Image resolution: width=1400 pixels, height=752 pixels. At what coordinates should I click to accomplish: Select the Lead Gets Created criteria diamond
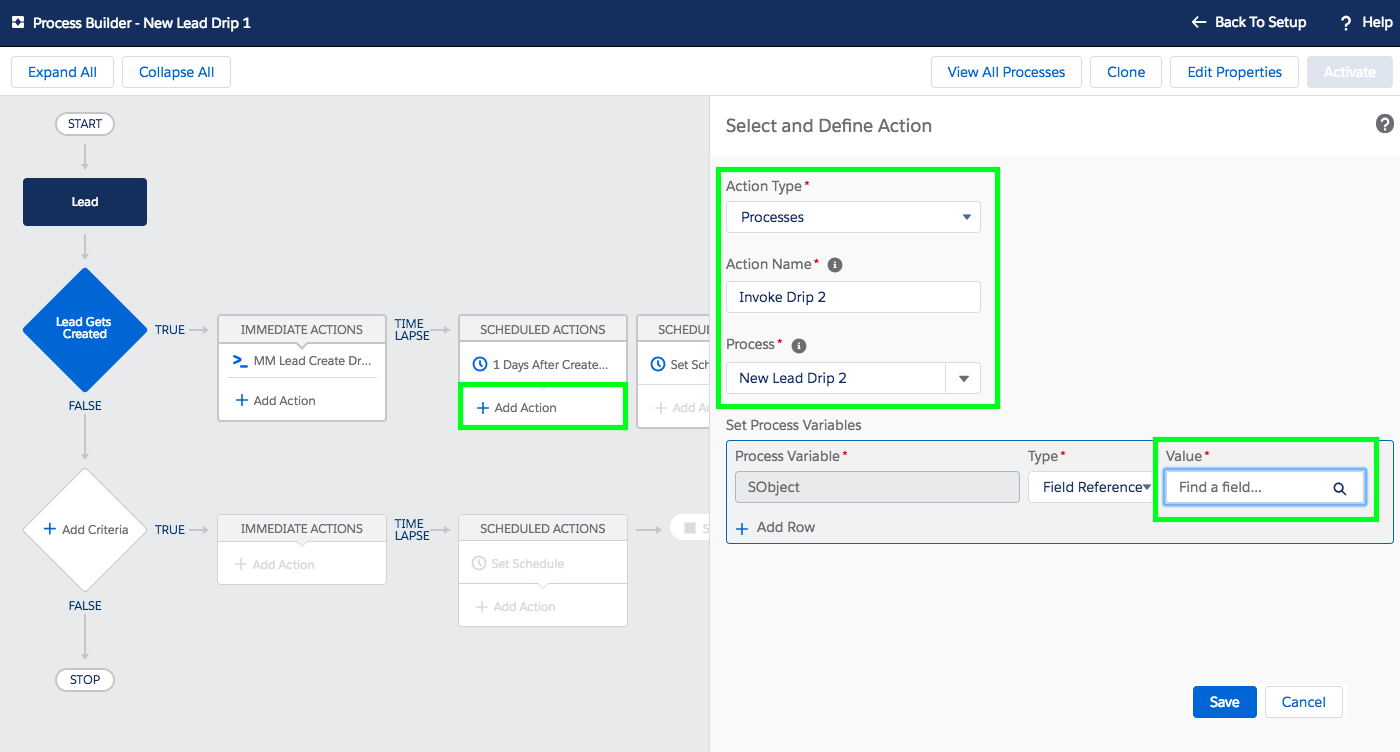pyautogui.click(x=85, y=329)
